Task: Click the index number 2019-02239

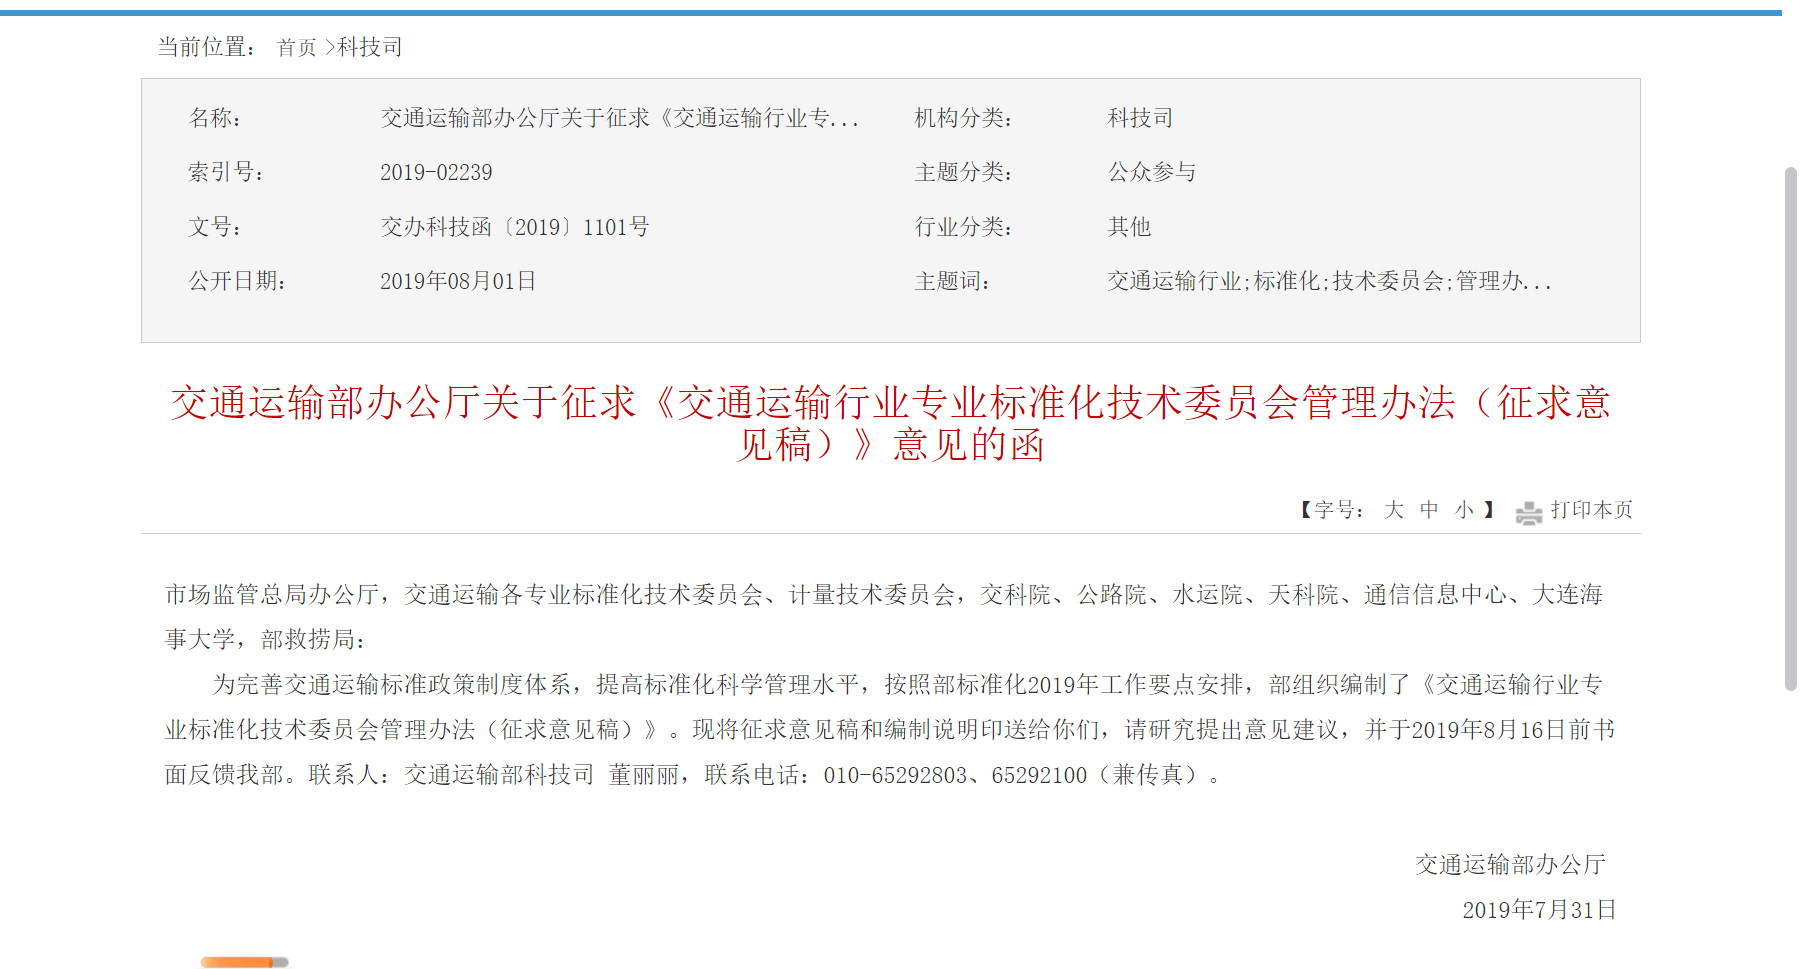Action: (436, 172)
